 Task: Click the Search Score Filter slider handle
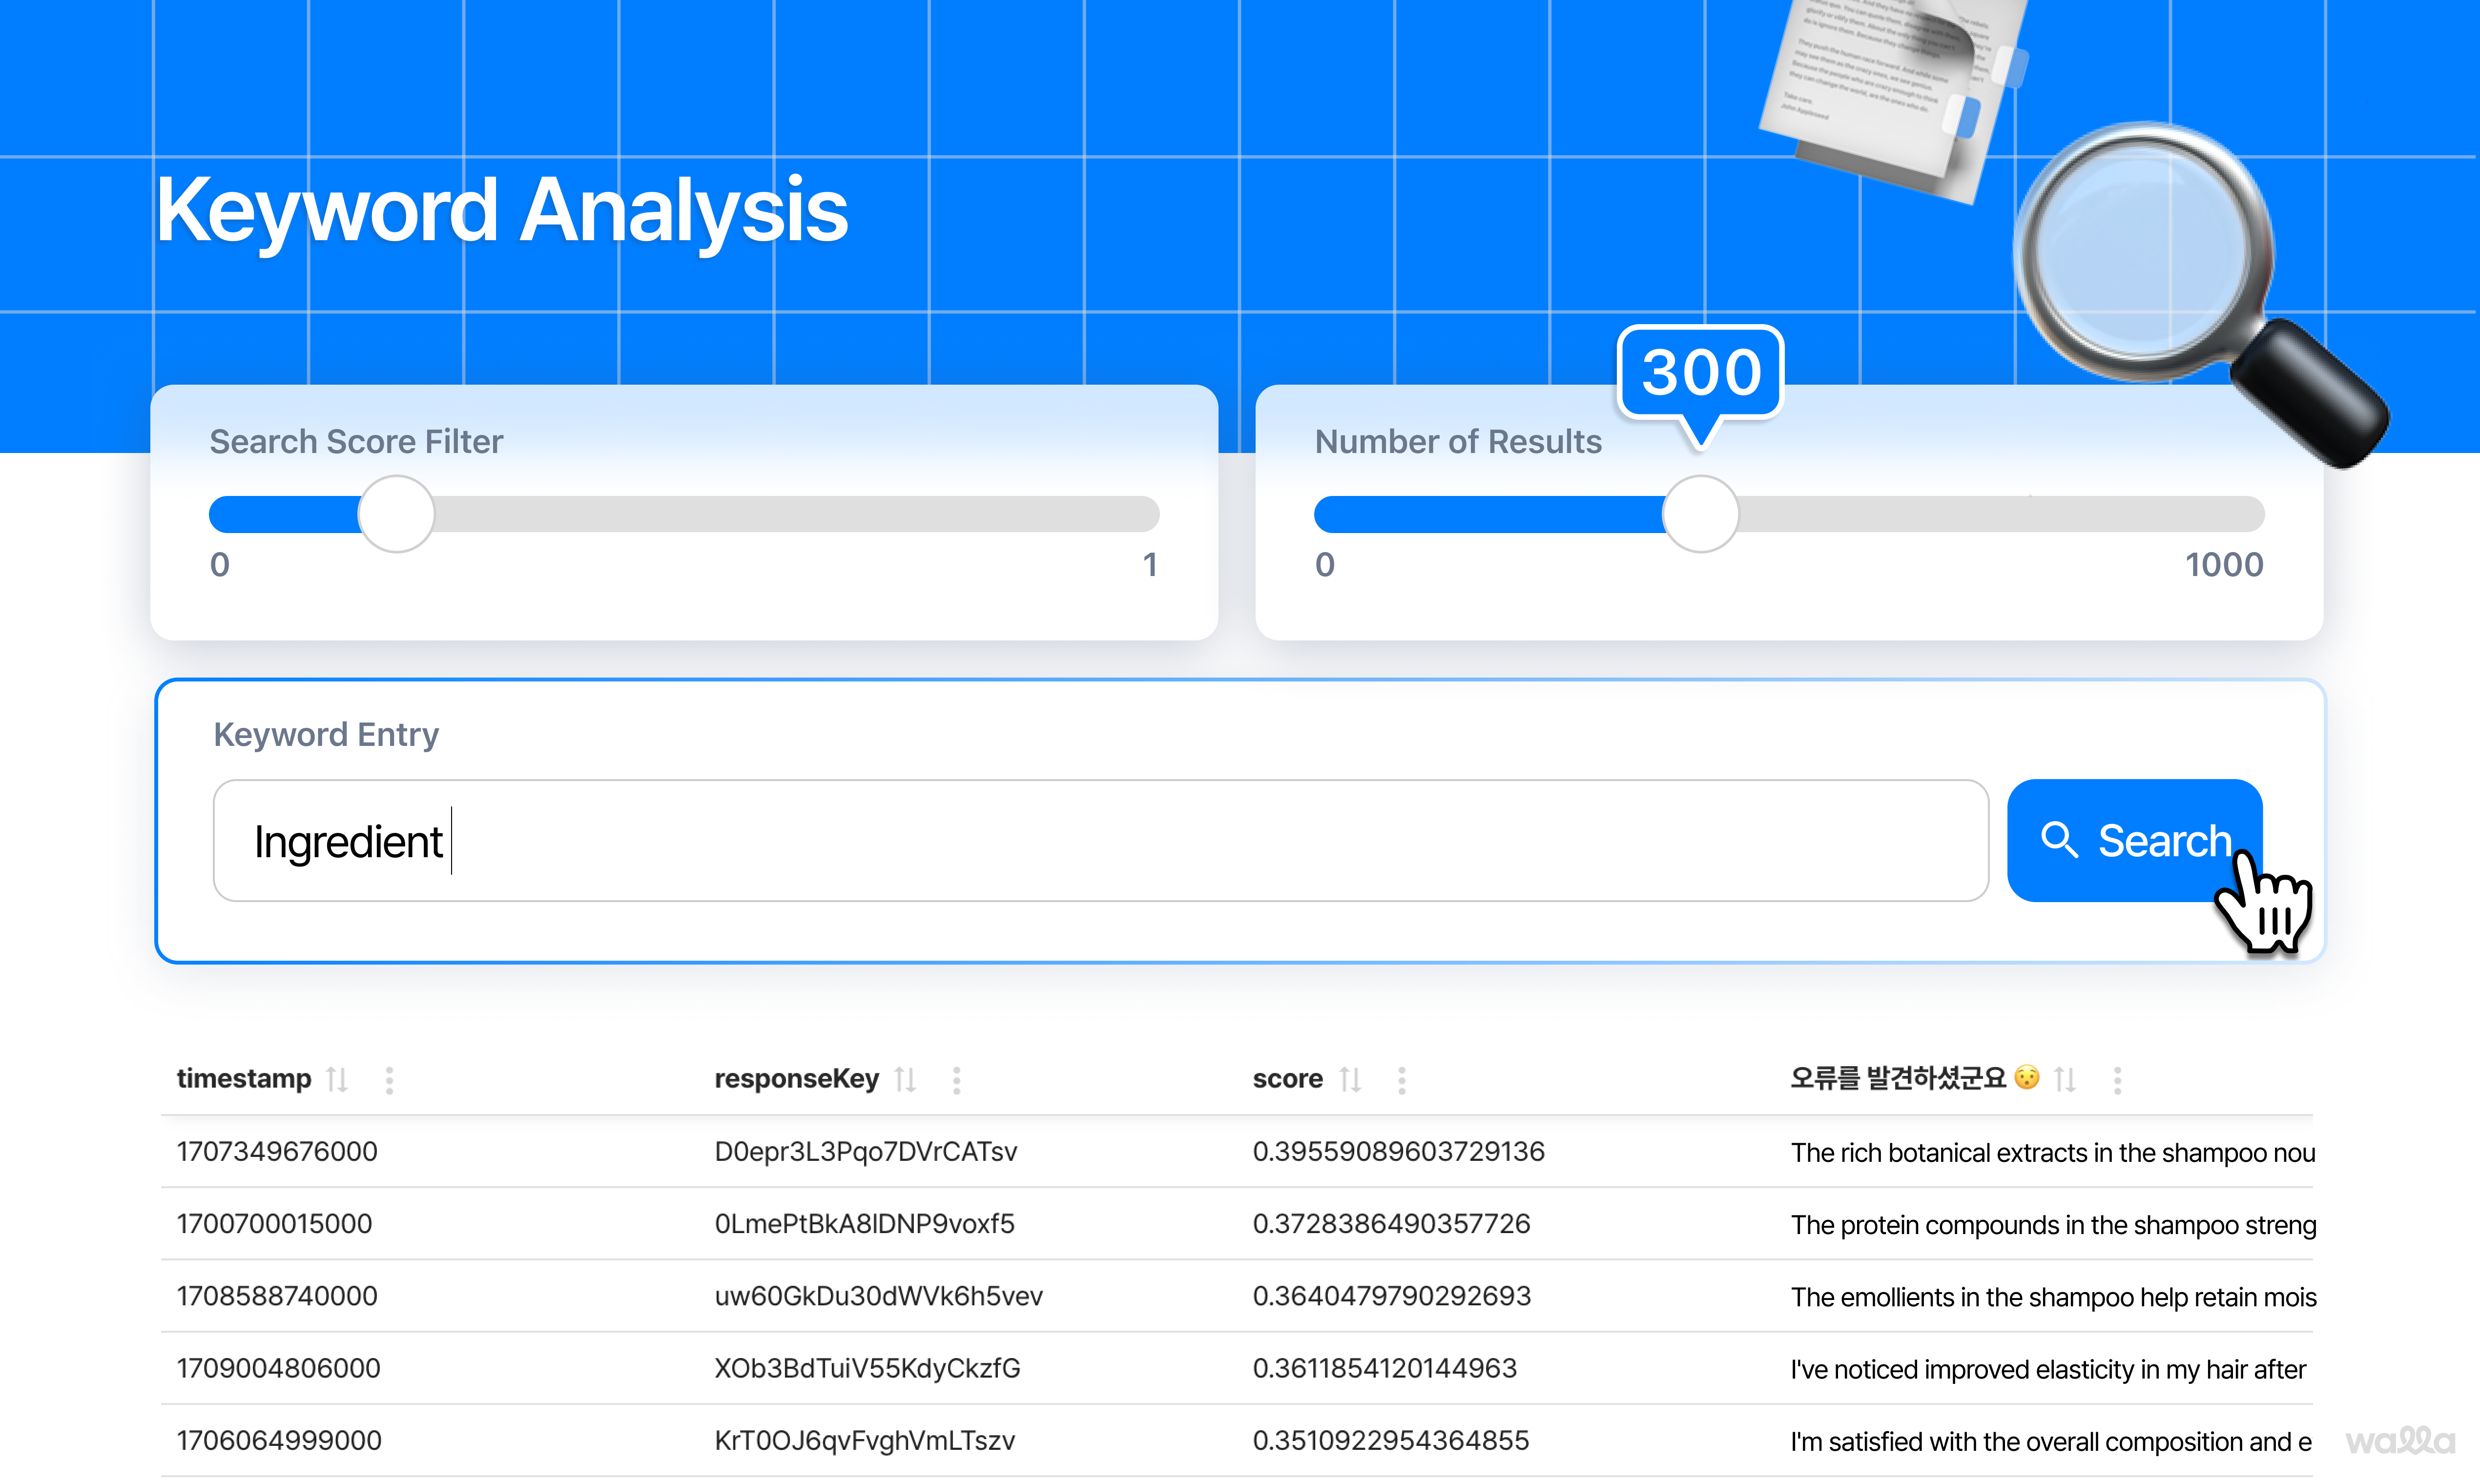[397, 514]
